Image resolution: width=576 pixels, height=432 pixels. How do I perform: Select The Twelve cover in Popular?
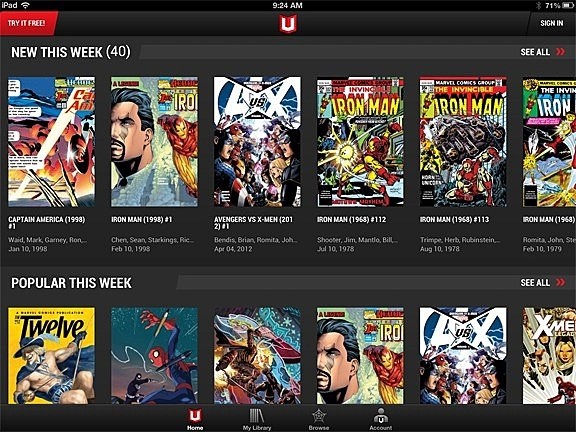point(51,356)
